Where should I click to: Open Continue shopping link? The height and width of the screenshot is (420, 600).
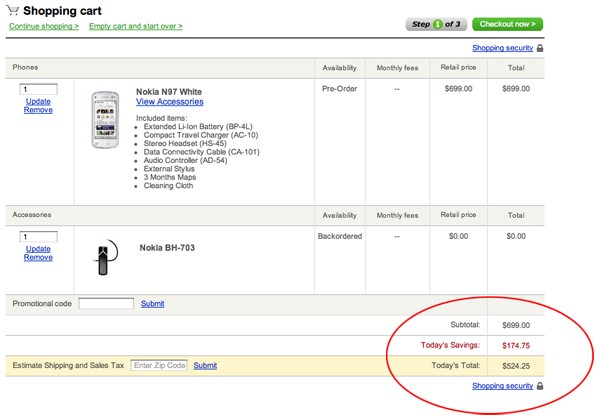tap(43, 25)
